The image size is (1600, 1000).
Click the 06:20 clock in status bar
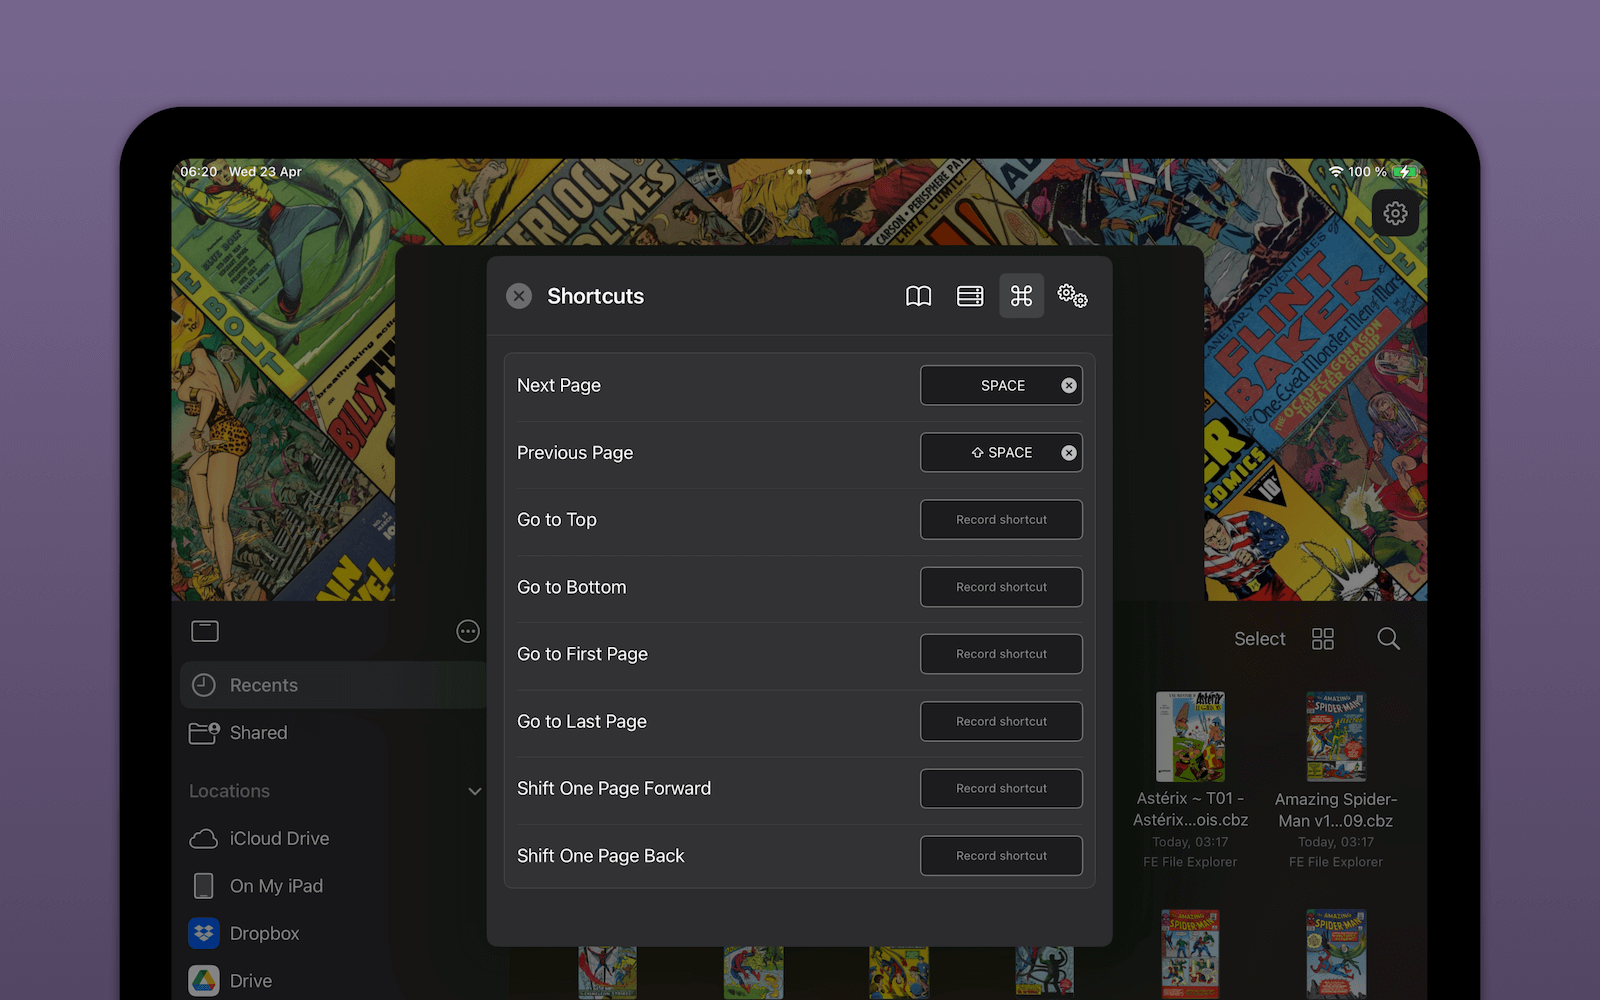(199, 172)
